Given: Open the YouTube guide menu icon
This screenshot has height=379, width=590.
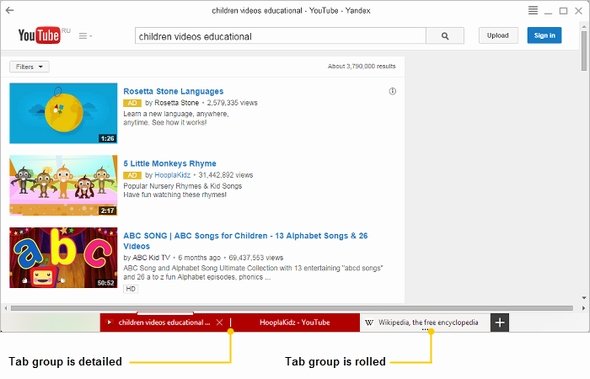Looking at the screenshot, I should (x=85, y=36).
